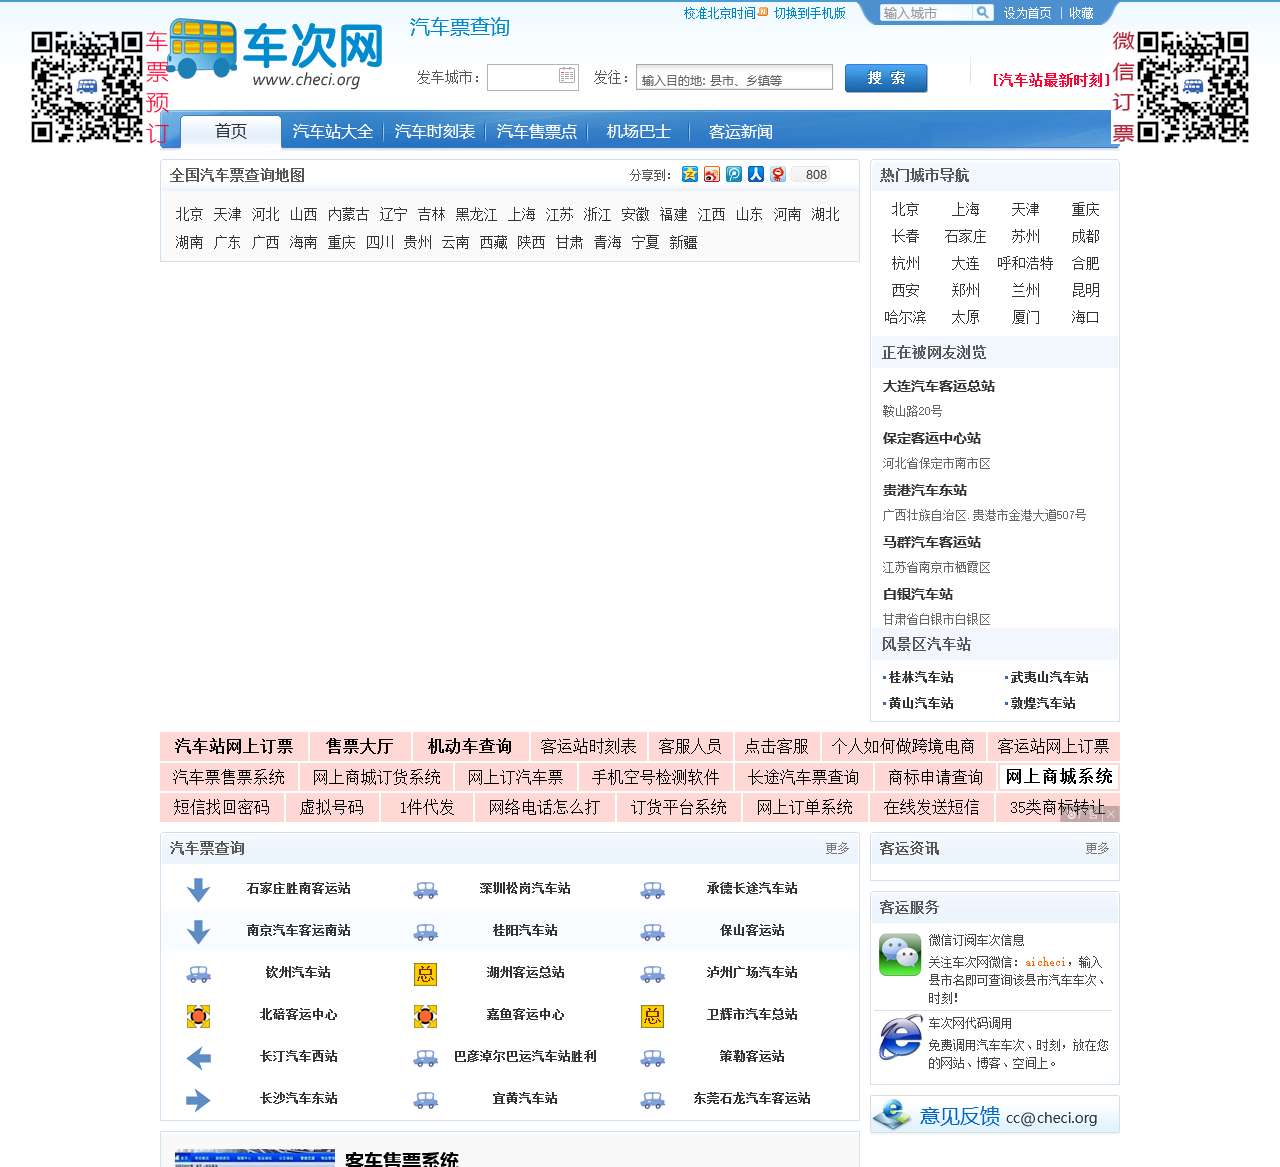Click the 汽车站网上订票 ad link

coord(234,746)
